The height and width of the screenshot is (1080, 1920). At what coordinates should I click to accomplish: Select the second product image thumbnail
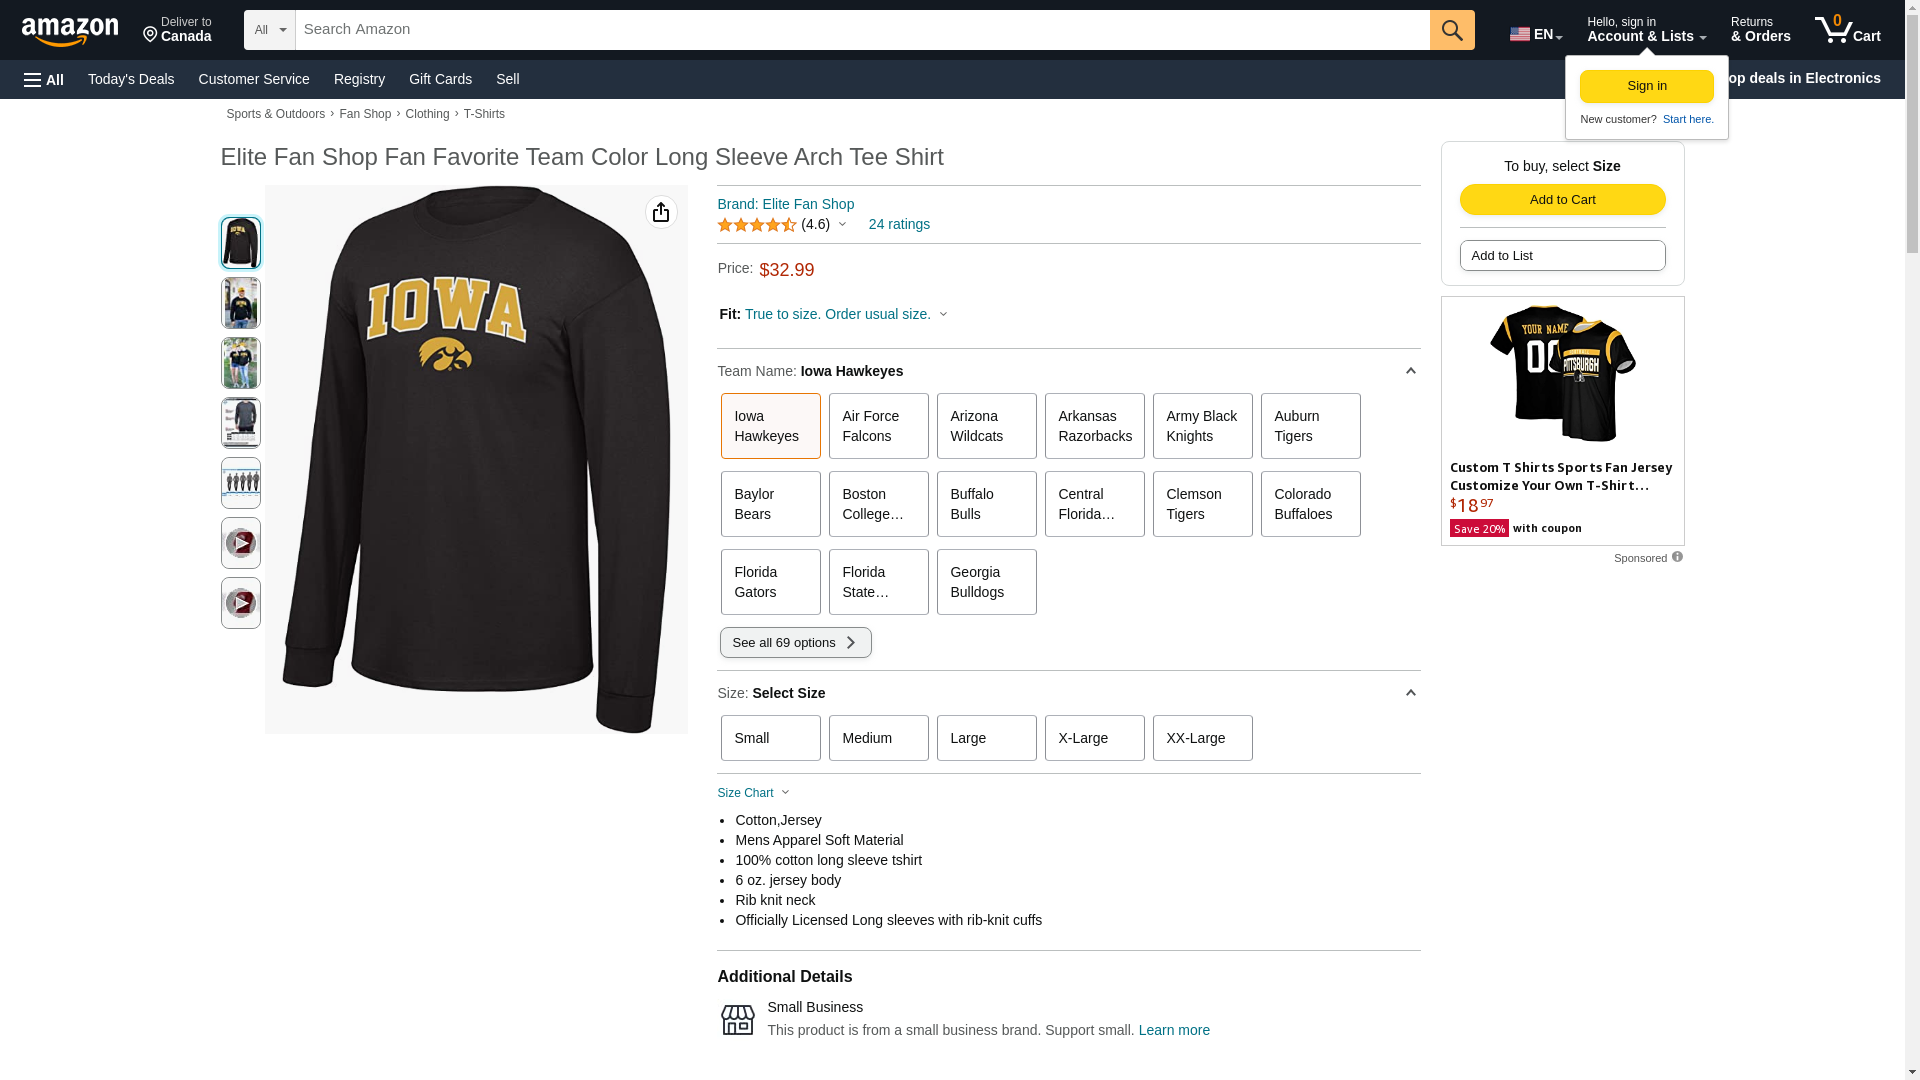pyautogui.click(x=240, y=303)
